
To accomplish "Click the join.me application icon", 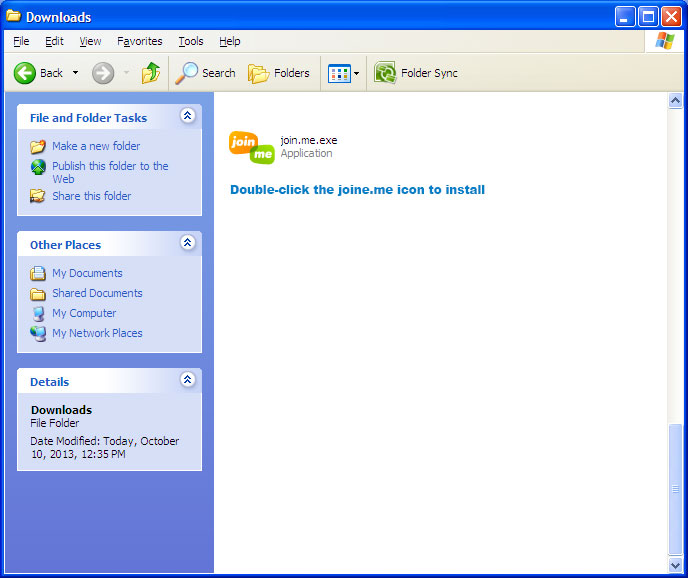I will pyautogui.click(x=251, y=147).
